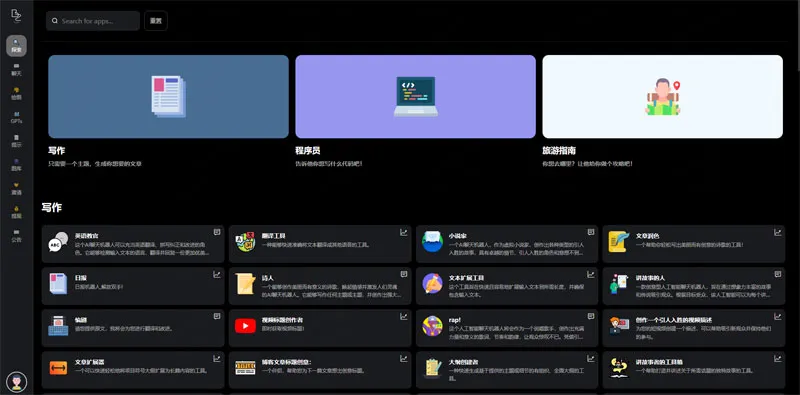Open the typewriter app icon

point(58,326)
